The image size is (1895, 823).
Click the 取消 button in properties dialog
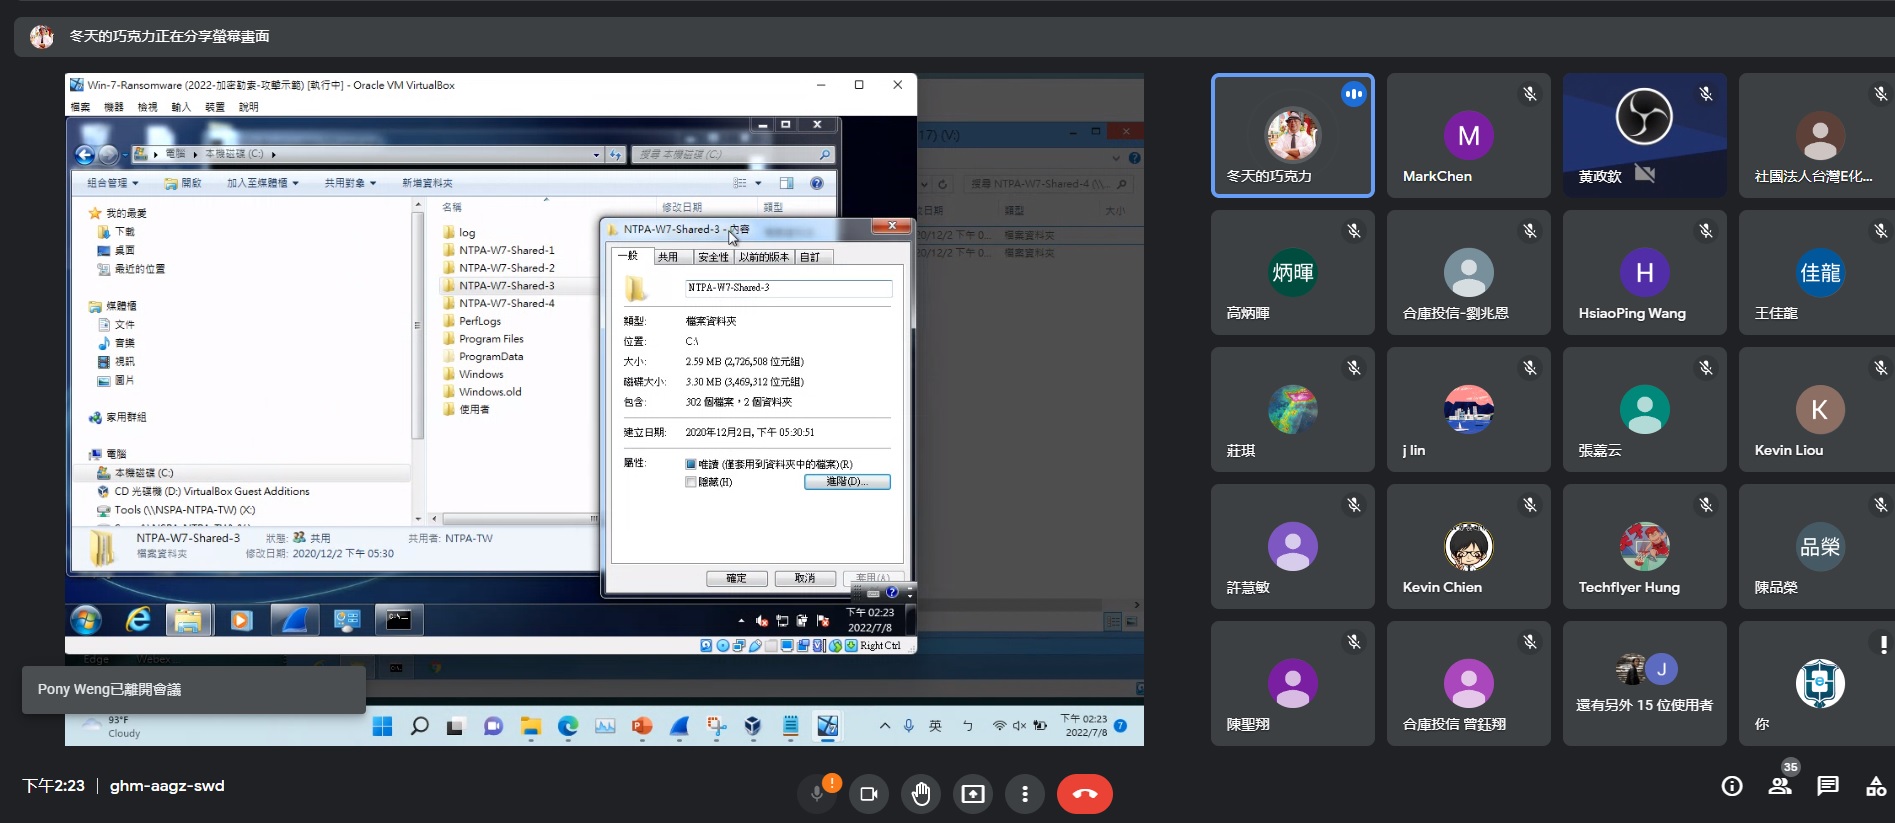point(805,578)
